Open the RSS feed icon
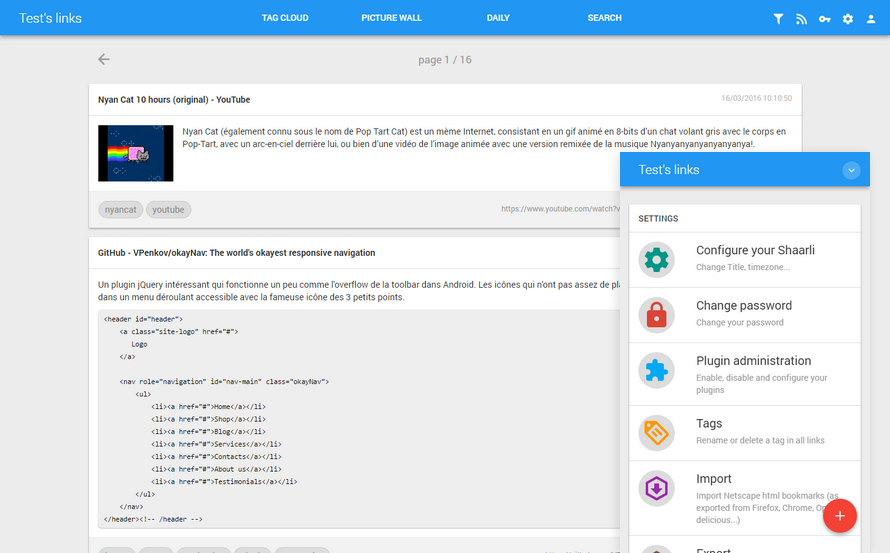This screenshot has height=553, width=890. tap(801, 19)
